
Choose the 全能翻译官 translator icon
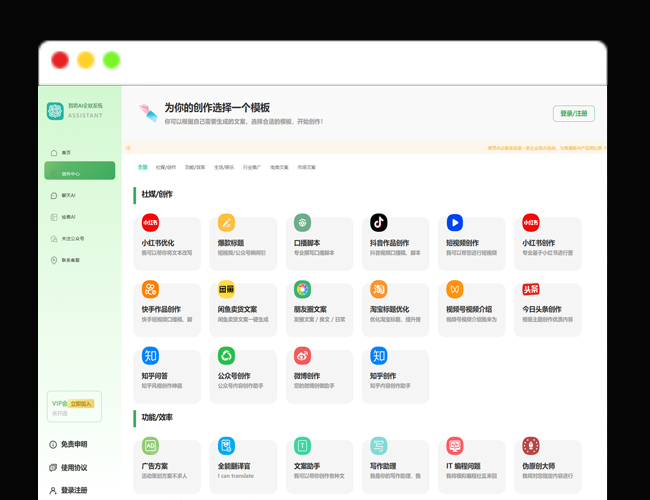[226, 446]
